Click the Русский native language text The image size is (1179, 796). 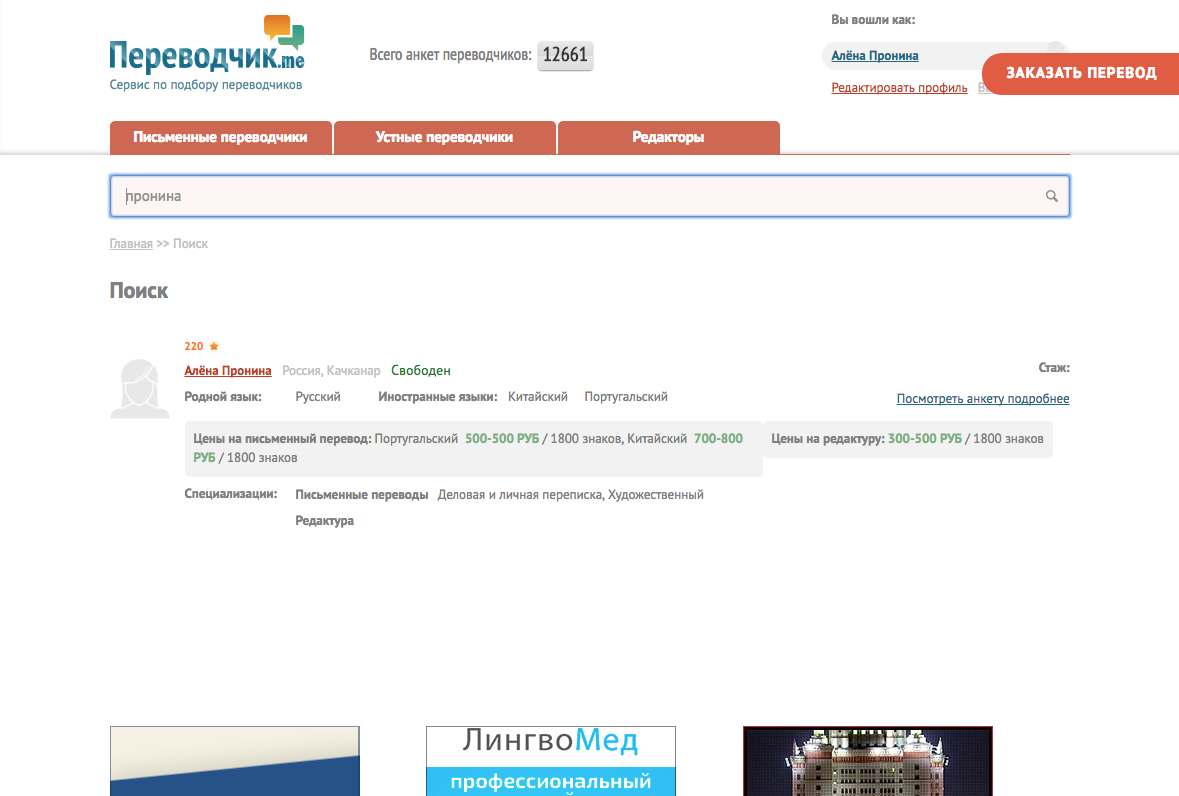[x=317, y=397]
